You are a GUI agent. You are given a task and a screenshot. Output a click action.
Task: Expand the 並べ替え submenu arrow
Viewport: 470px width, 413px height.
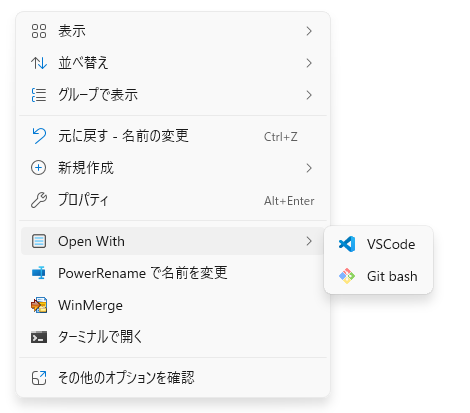tap(309, 63)
